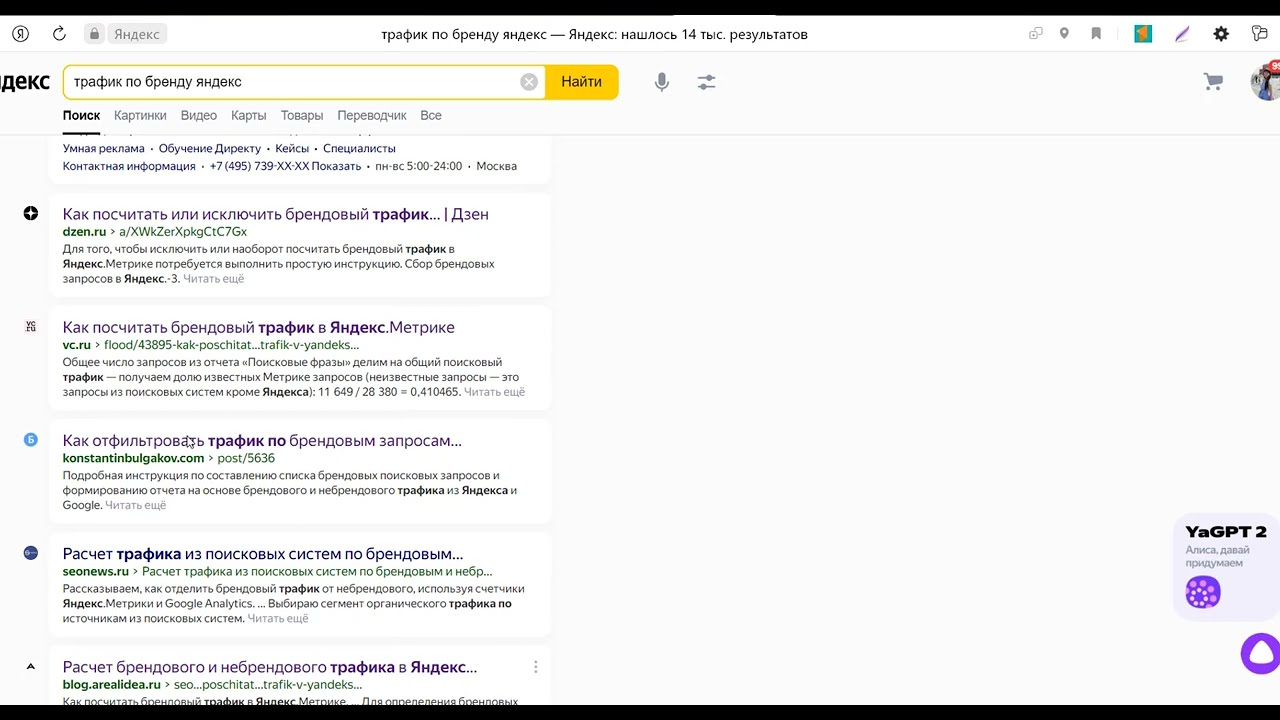Show the phone number +7 (495) 739 Показать
Viewport: 1280px width, 720px height.
click(x=285, y=166)
